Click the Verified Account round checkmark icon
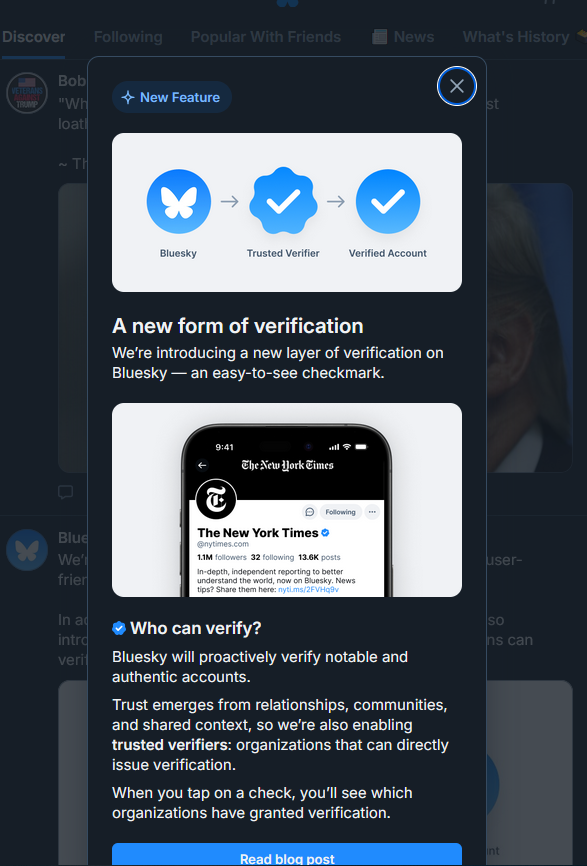The image size is (587, 866). pos(388,202)
